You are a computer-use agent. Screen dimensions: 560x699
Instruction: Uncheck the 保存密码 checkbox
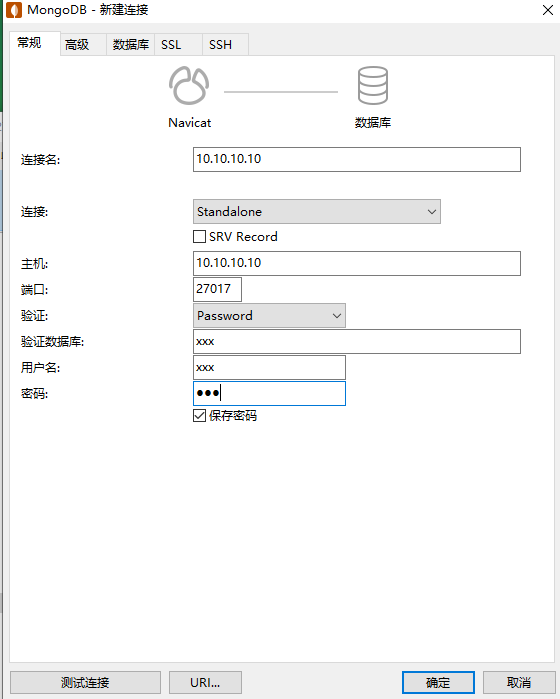[x=199, y=415]
